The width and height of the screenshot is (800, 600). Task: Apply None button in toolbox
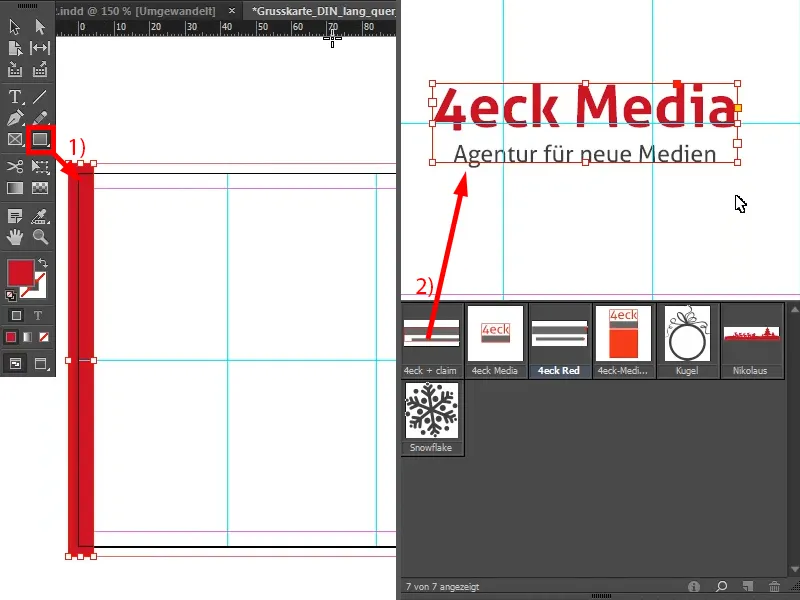click(44, 337)
